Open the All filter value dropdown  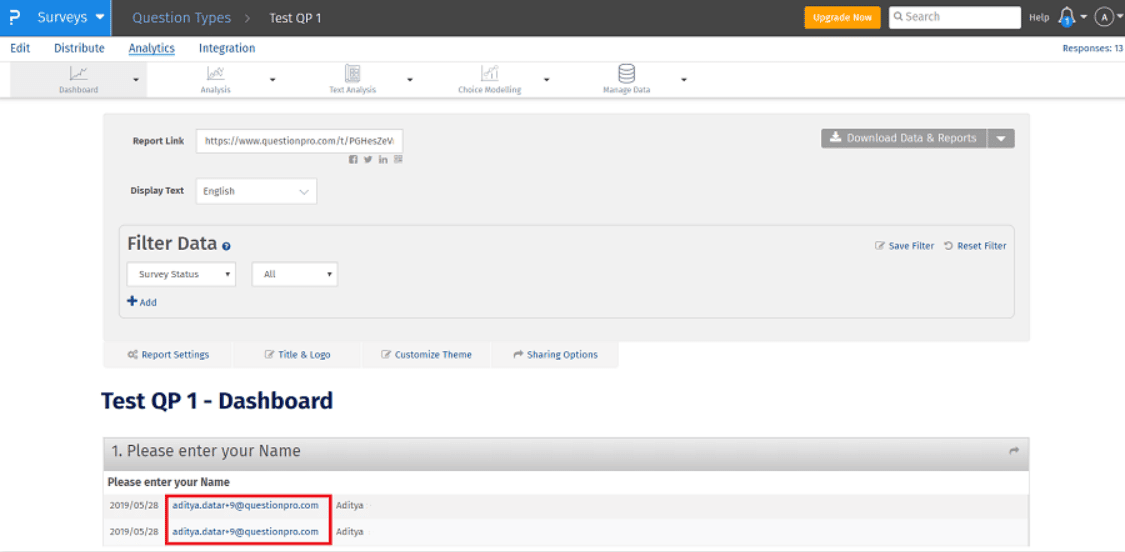pos(295,274)
